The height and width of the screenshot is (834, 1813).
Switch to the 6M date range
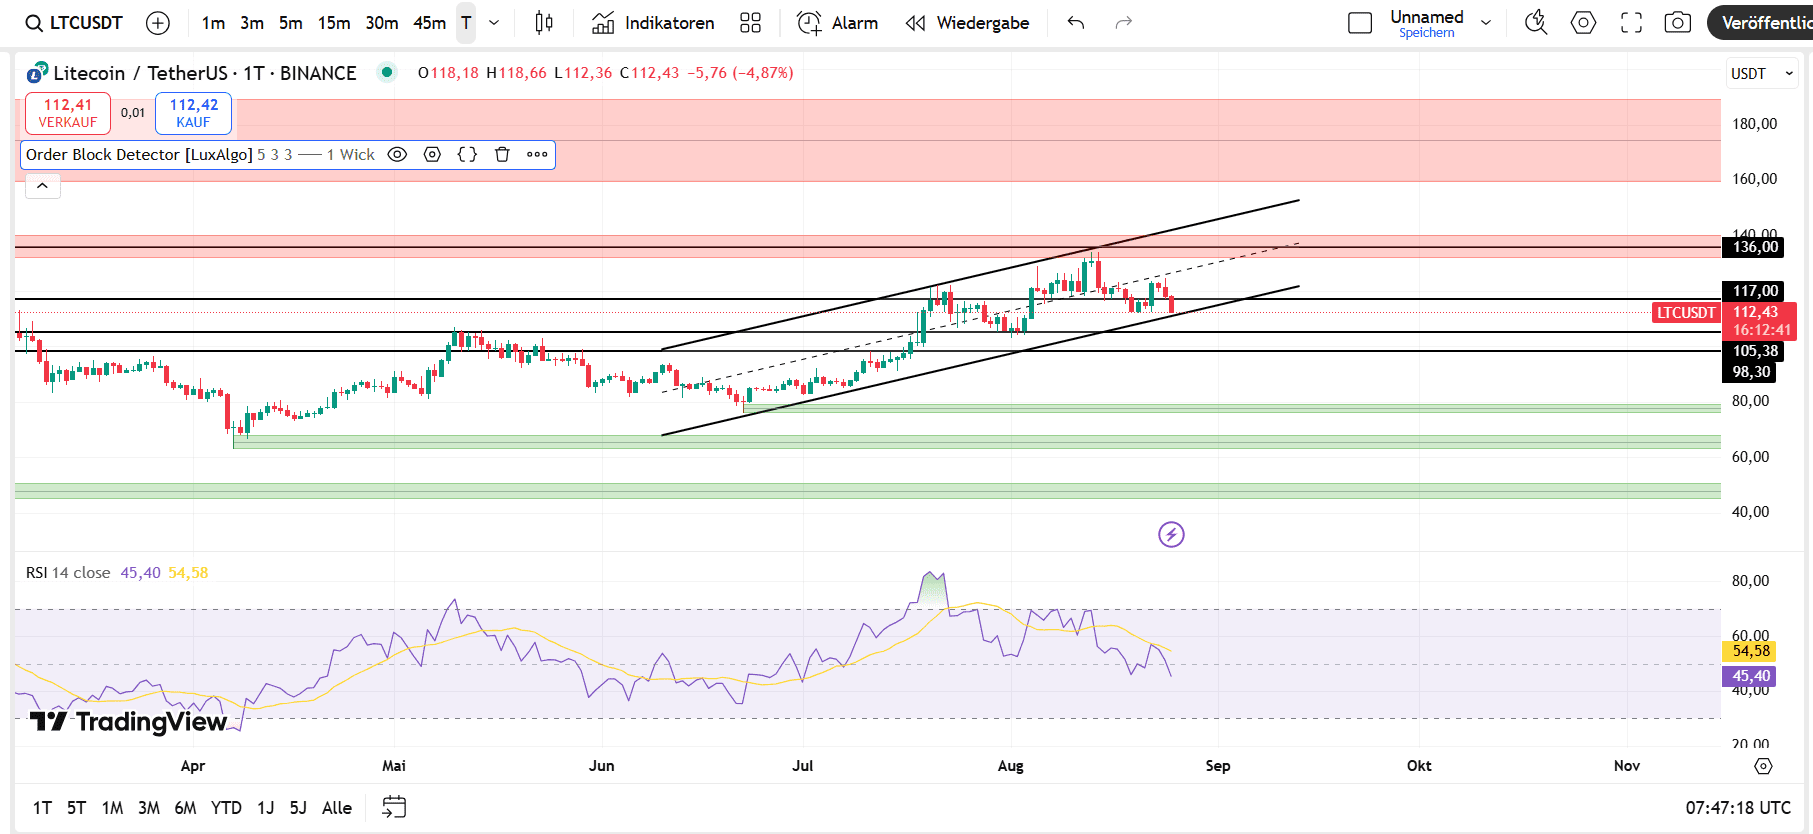tap(185, 808)
